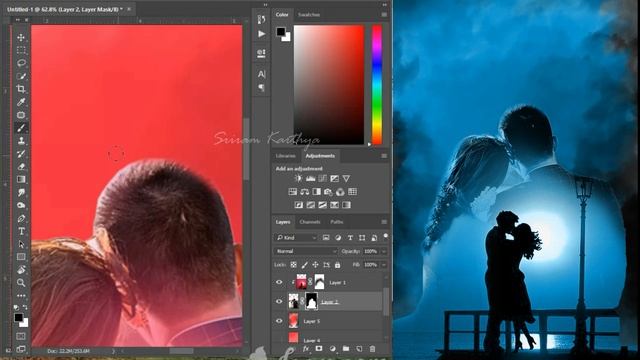Delete layer using trash icon
The width and height of the screenshot is (640, 360).
372,349
